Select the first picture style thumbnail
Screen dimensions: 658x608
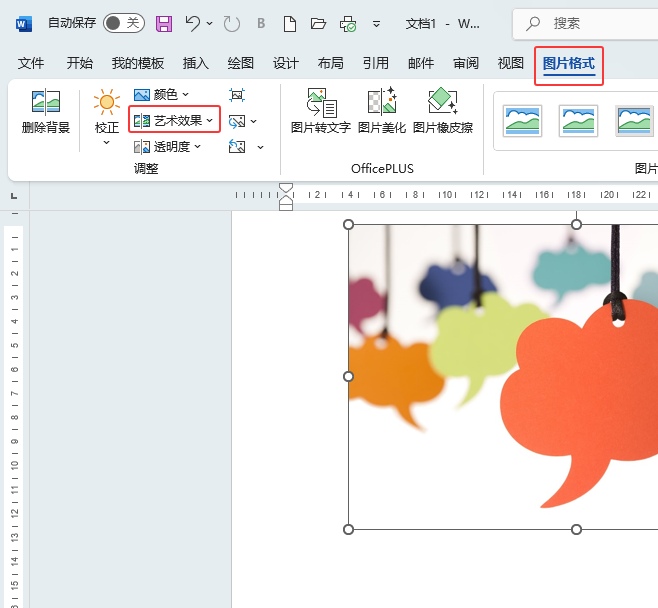click(x=523, y=121)
